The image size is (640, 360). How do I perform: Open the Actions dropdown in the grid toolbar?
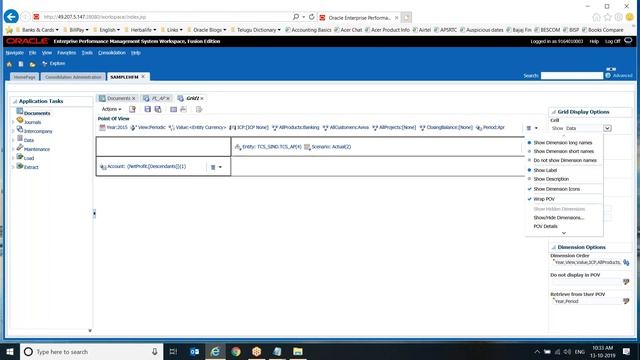[x=111, y=109]
